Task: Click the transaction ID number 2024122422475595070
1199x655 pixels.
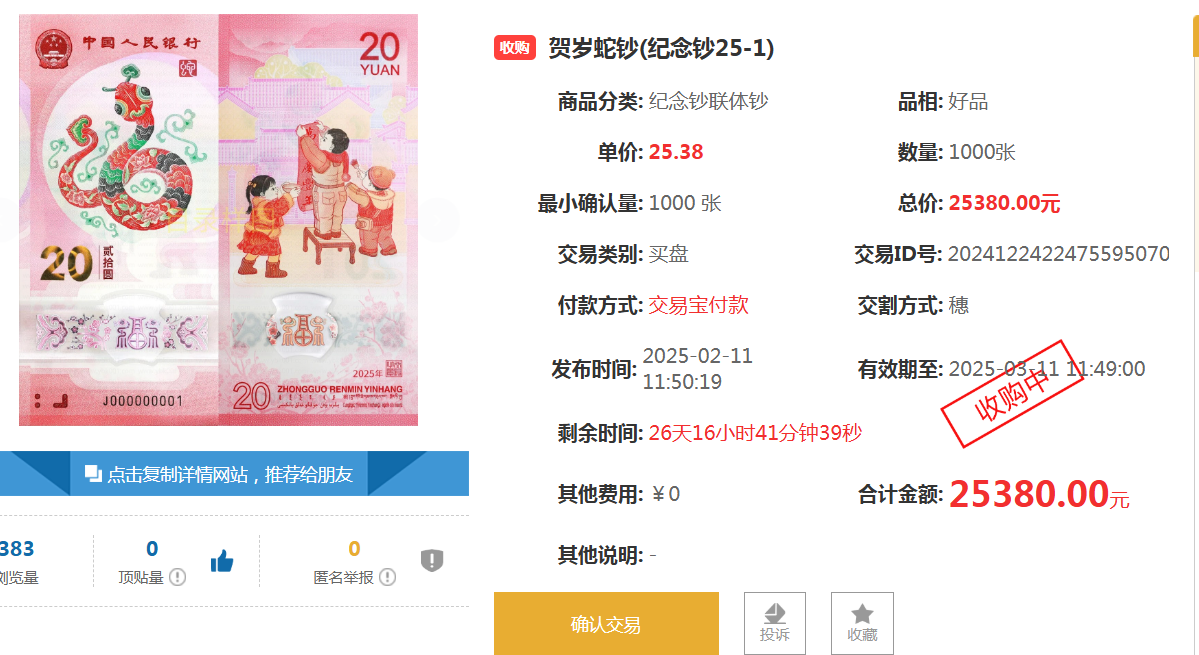Action: (1058, 254)
